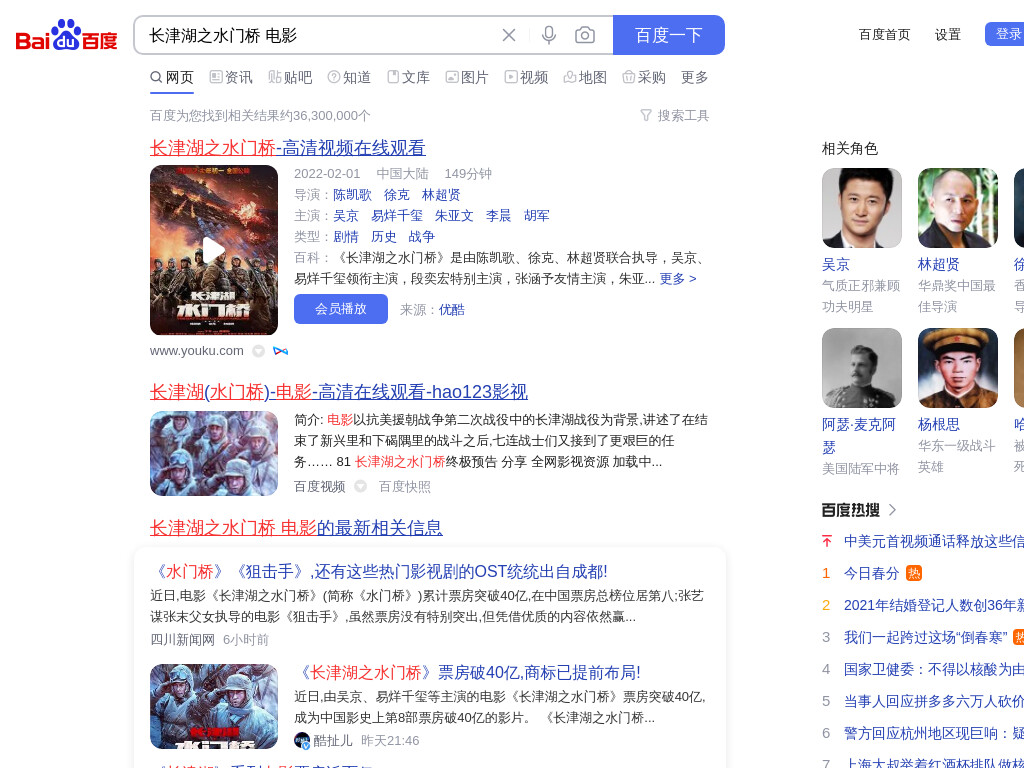The height and width of the screenshot is (768, 1024).
Task: Switch to the 图片 tab
Action: point(467,78)
